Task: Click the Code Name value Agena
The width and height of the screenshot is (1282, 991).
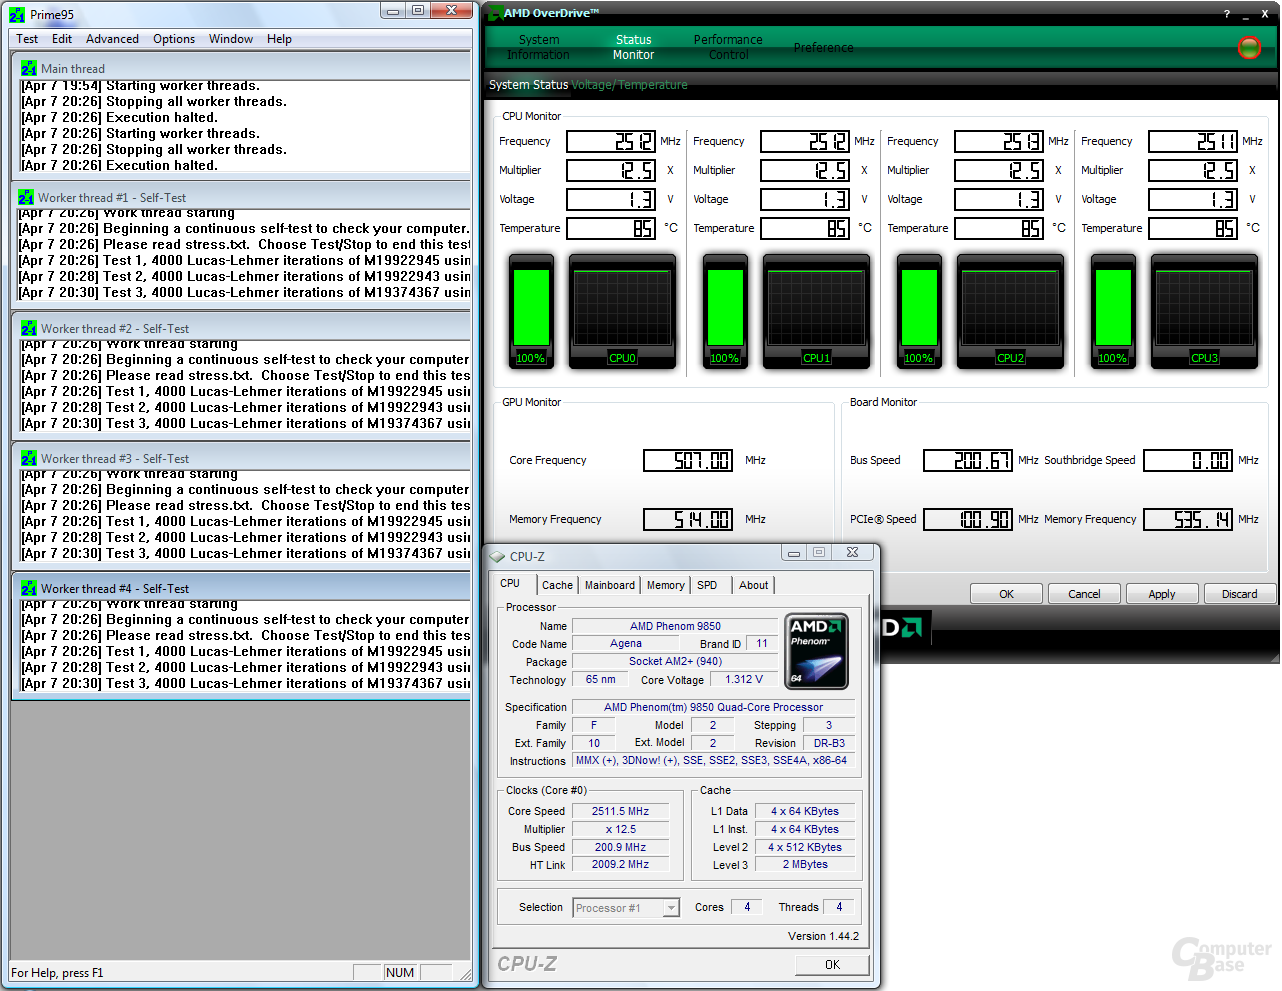Action: point(626,643)
